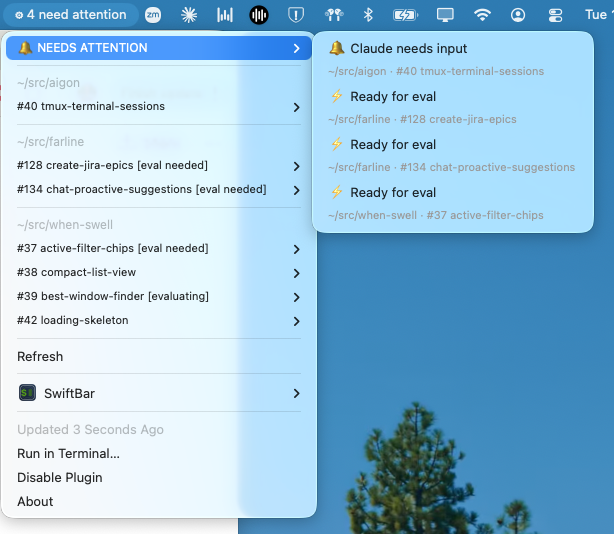Click the user account icon in the menu bar
614x534 pixels.
(518, 15)
